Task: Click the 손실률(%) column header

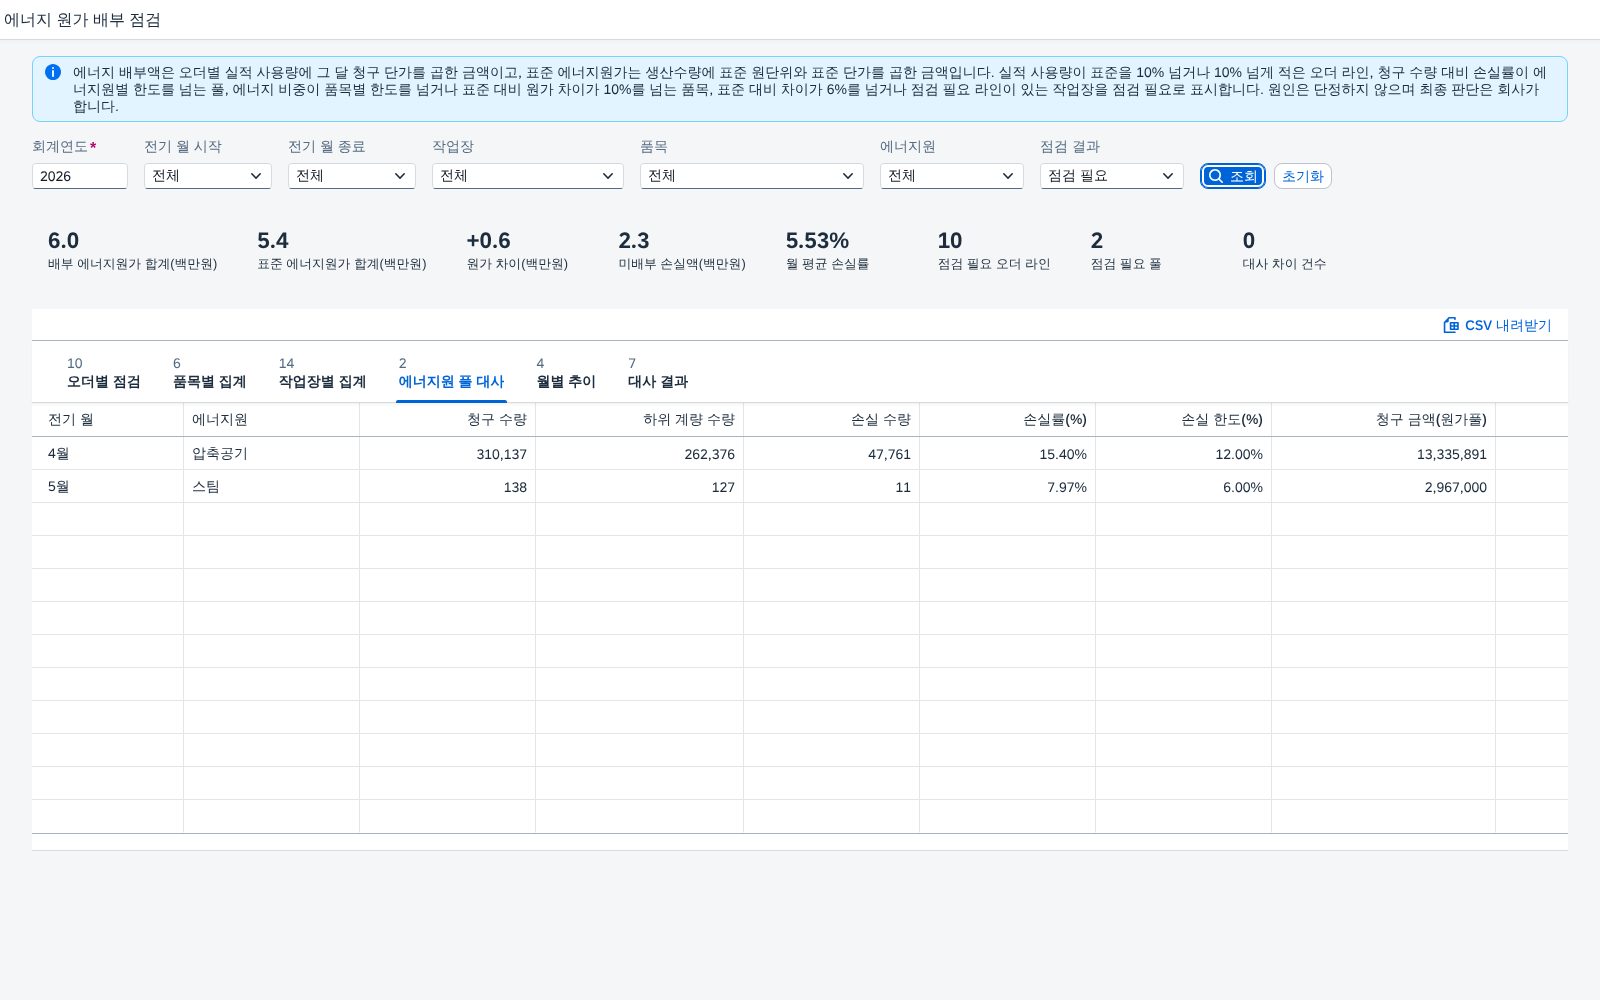Action: point(1008,420)
